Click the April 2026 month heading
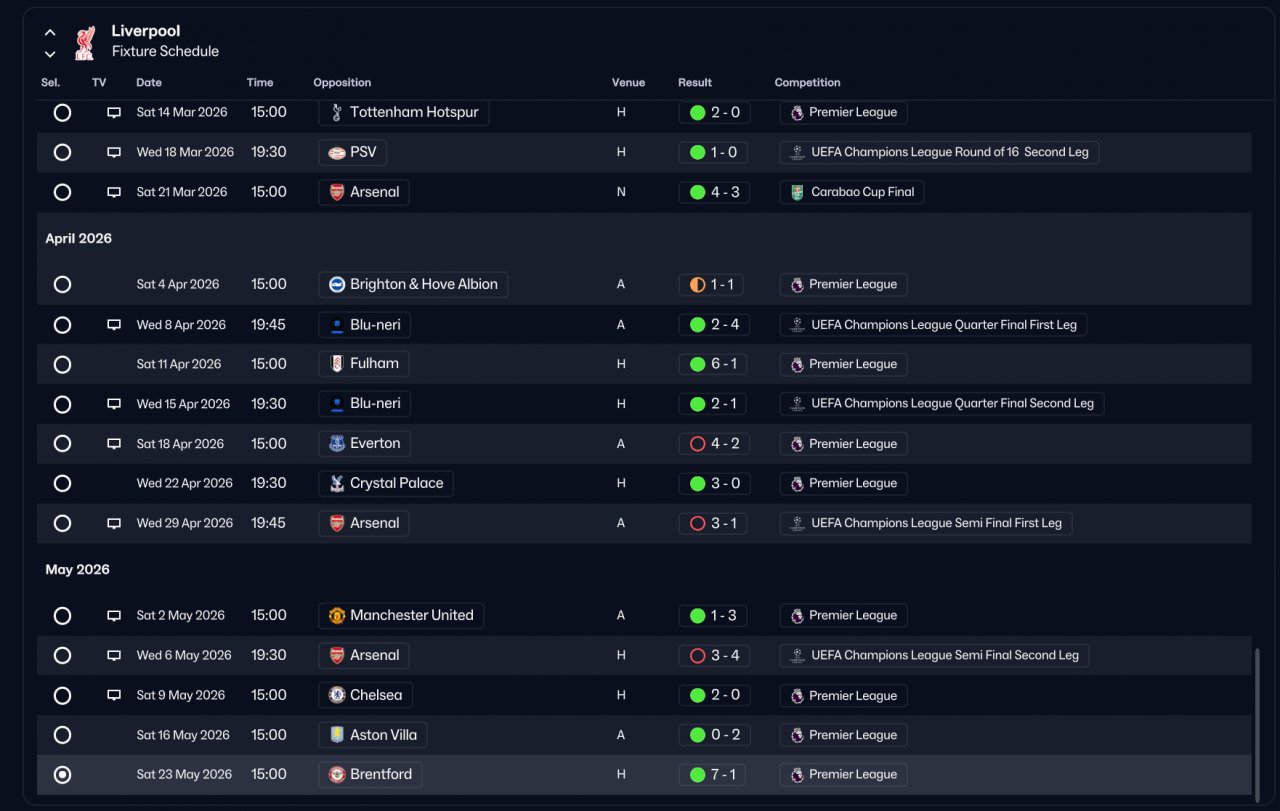Image resolution: width=1280 pixels, height=811 pixels. [x=79, y=239]
